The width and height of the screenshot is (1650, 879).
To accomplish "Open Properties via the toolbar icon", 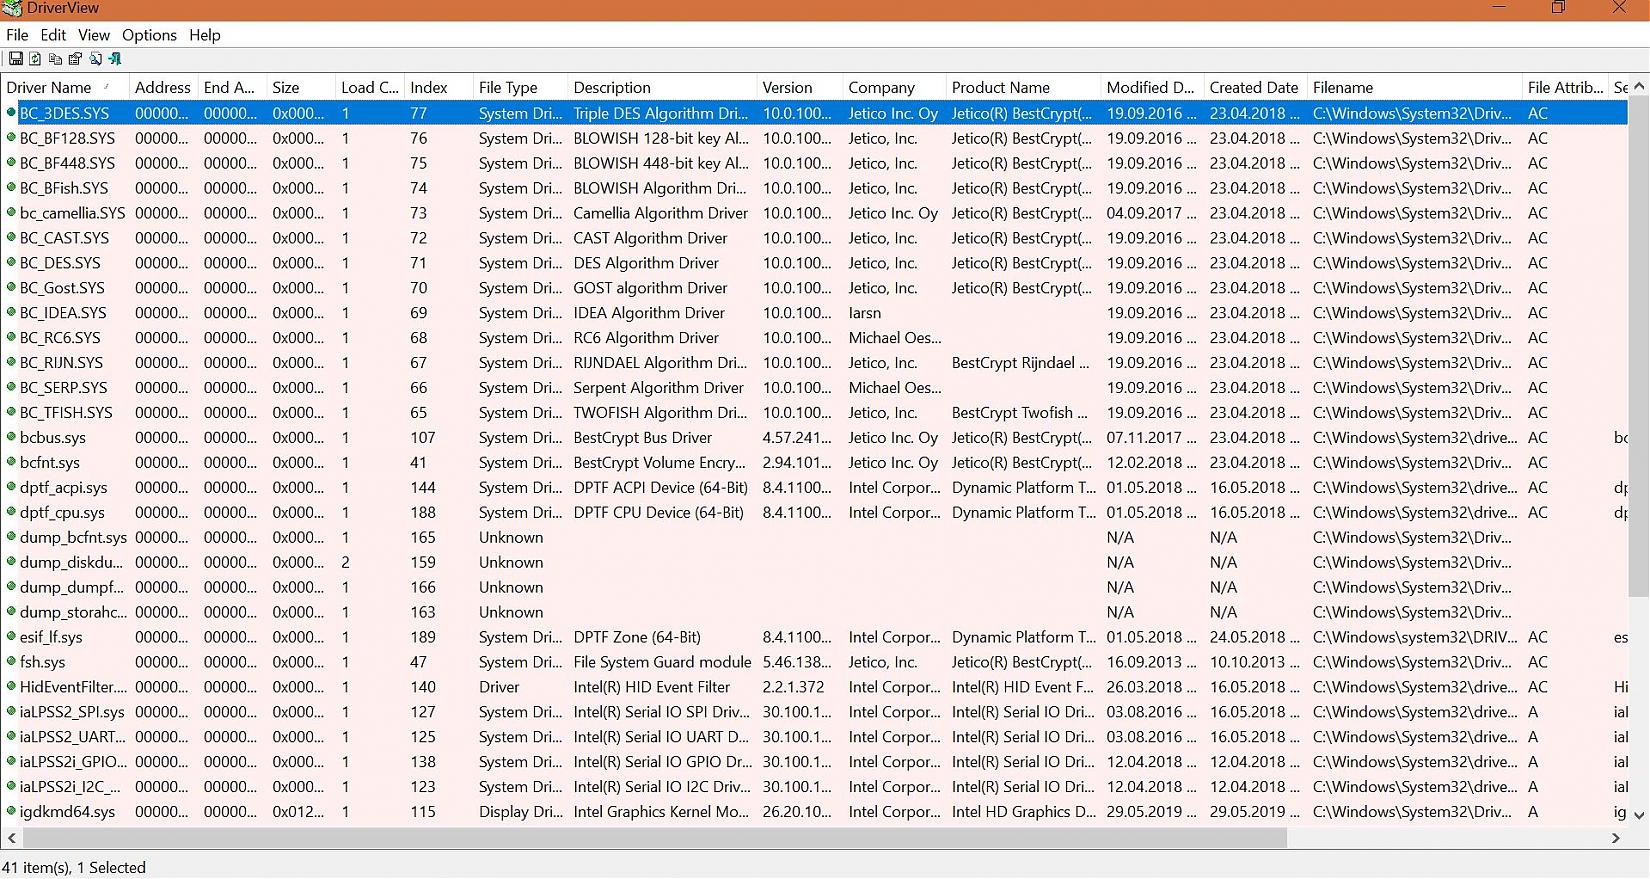I will 75,59.
